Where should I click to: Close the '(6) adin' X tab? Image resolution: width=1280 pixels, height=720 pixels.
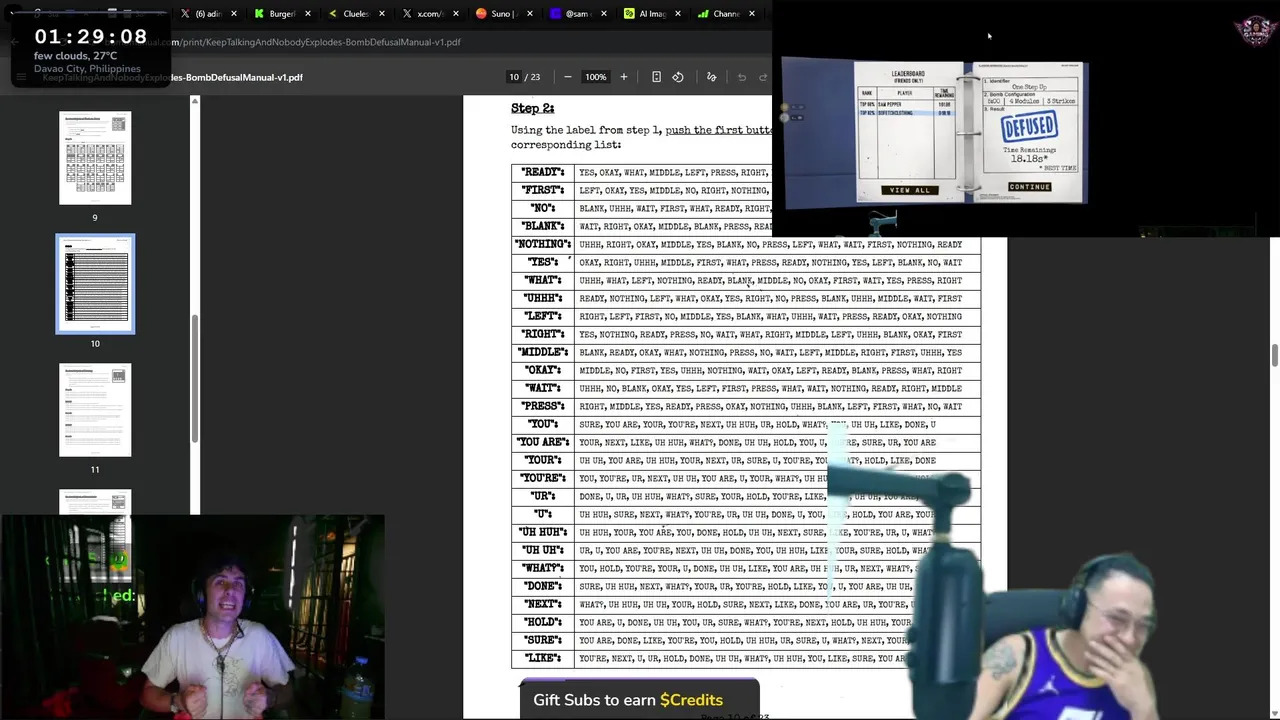pos(234,14)
